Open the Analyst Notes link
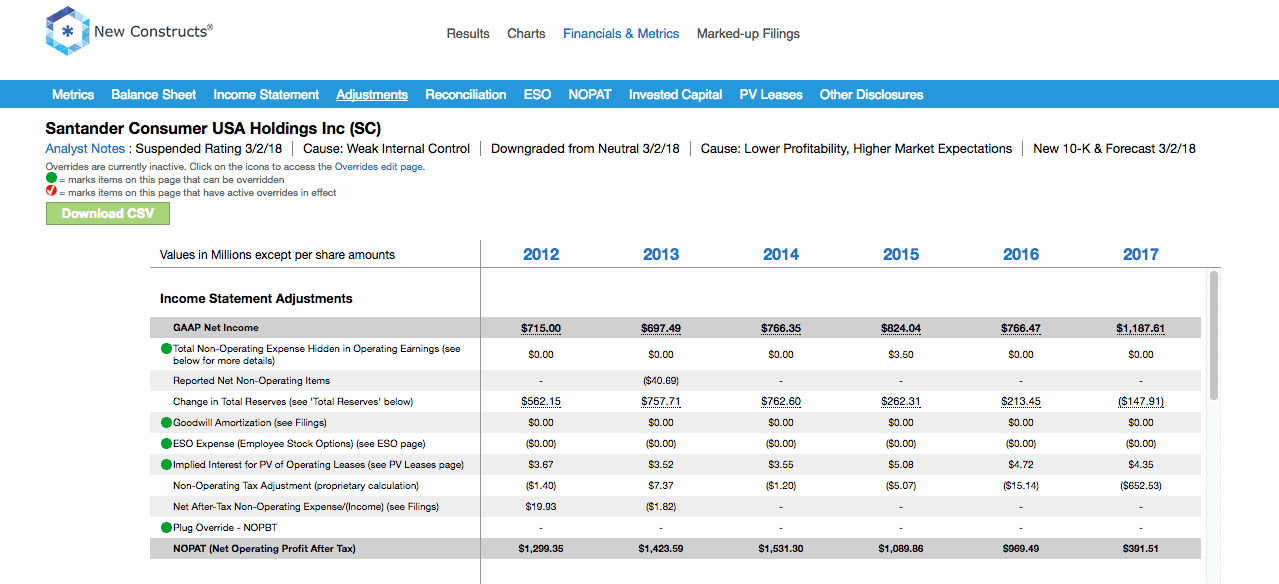 85,149
